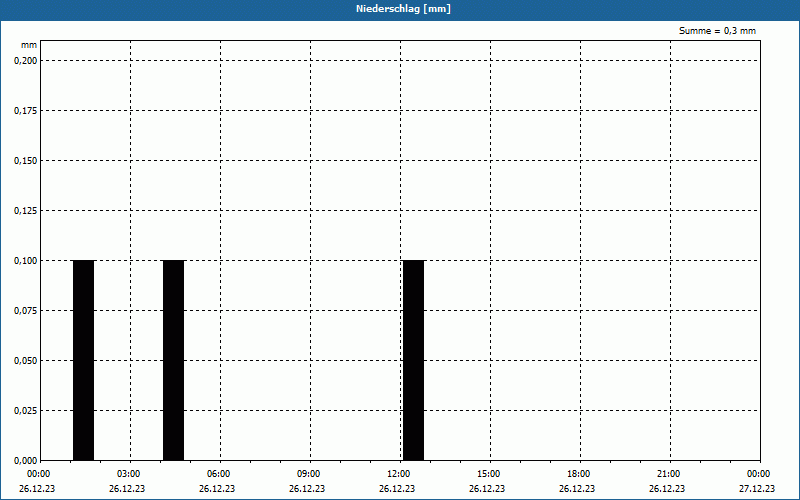Click the 27.12.23 date label
Image resolution: width=800 pixels, height=500 pixels.
(x=757, y=488)
